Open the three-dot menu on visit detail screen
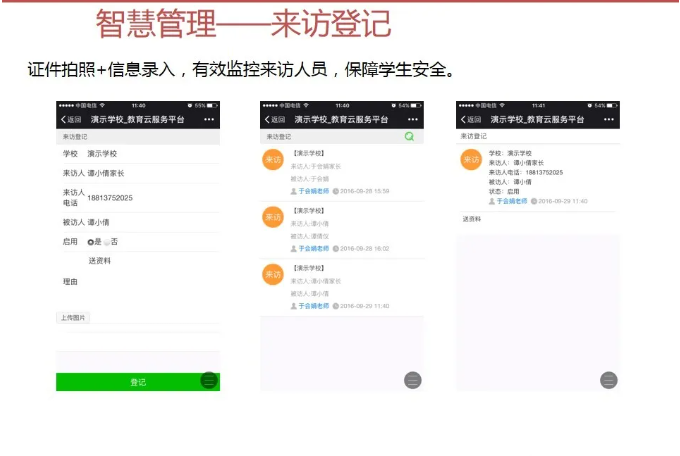This screenshot has height=456, width=680. pos(609,119)
